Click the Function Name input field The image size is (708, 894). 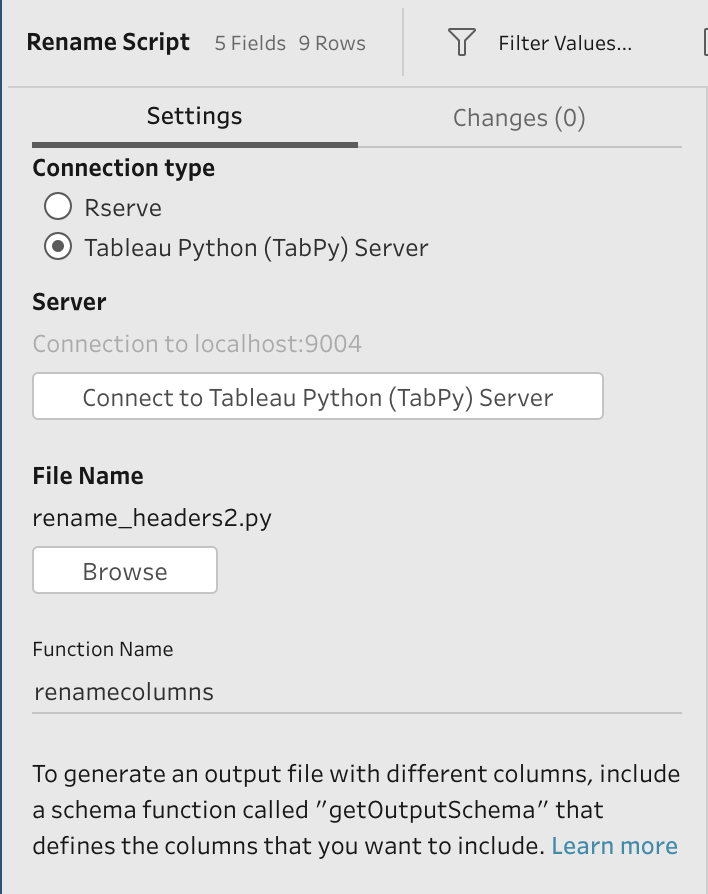[356, 691]
